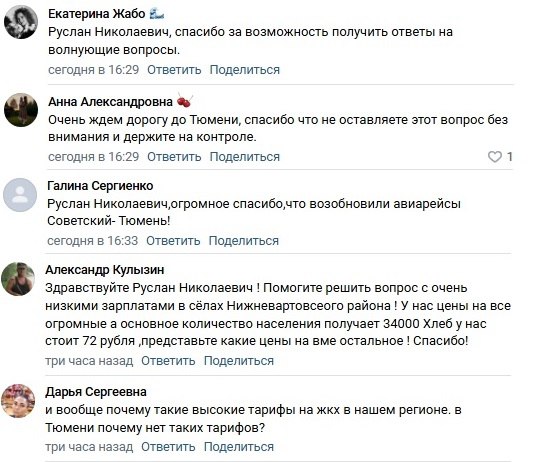Open Дарья Сергеевна's avatar photo

pyautogui.click(x=18, y=400)
